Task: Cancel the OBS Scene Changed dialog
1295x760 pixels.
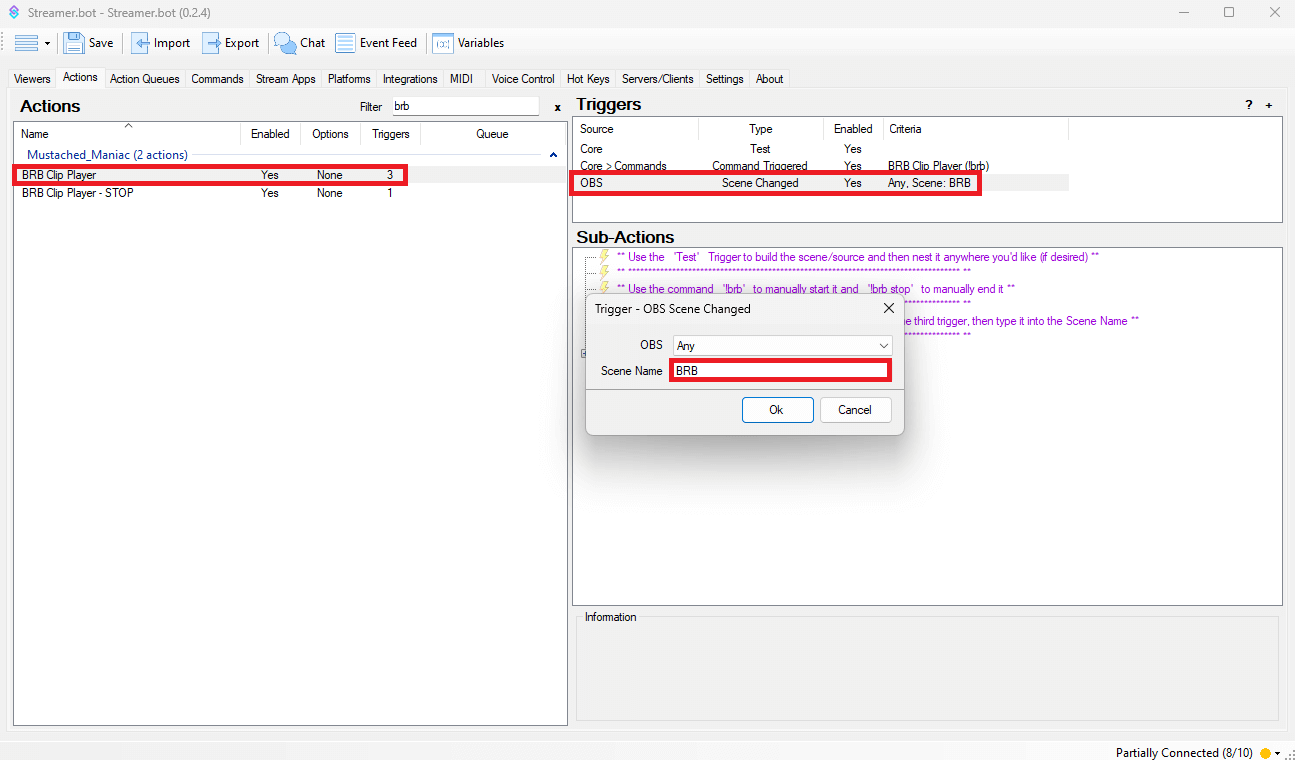Action: point(854,410)
